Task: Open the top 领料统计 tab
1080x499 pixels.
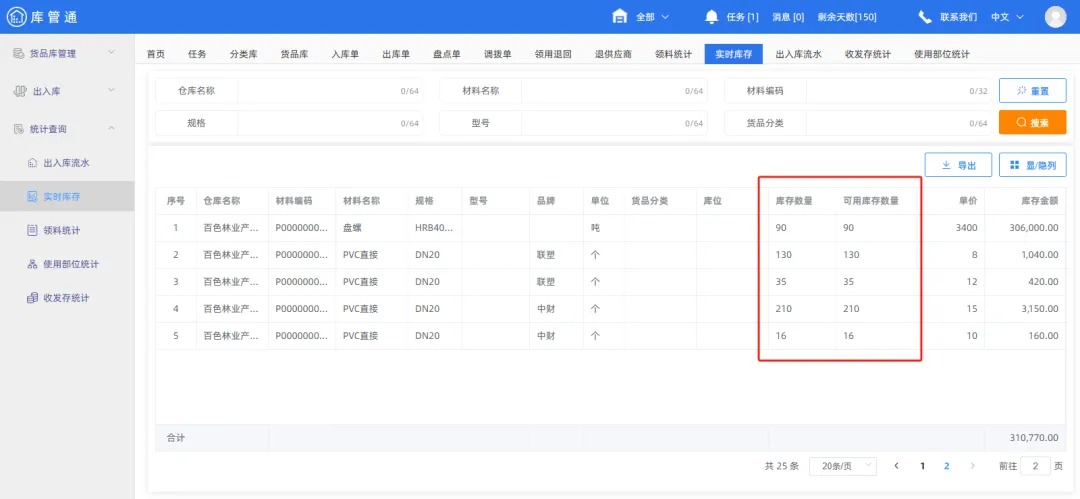Action: (x=674, y=54)
